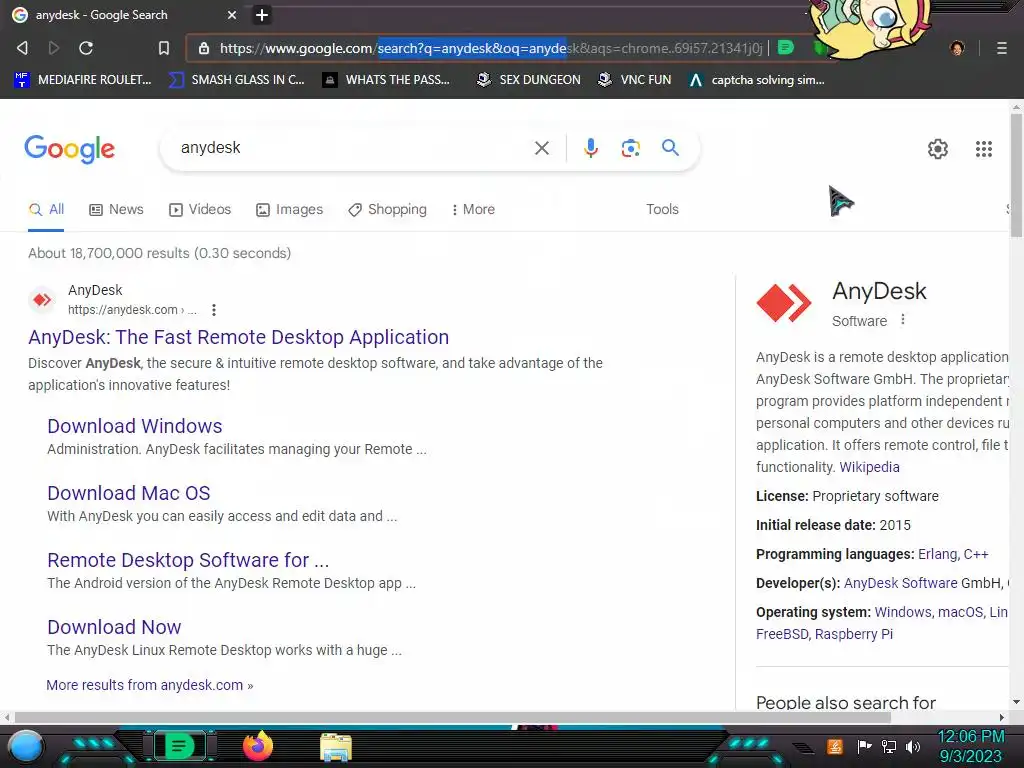1024x768 pixels.
Task: Open the Erlang programming language link
Action: point(936,554)
